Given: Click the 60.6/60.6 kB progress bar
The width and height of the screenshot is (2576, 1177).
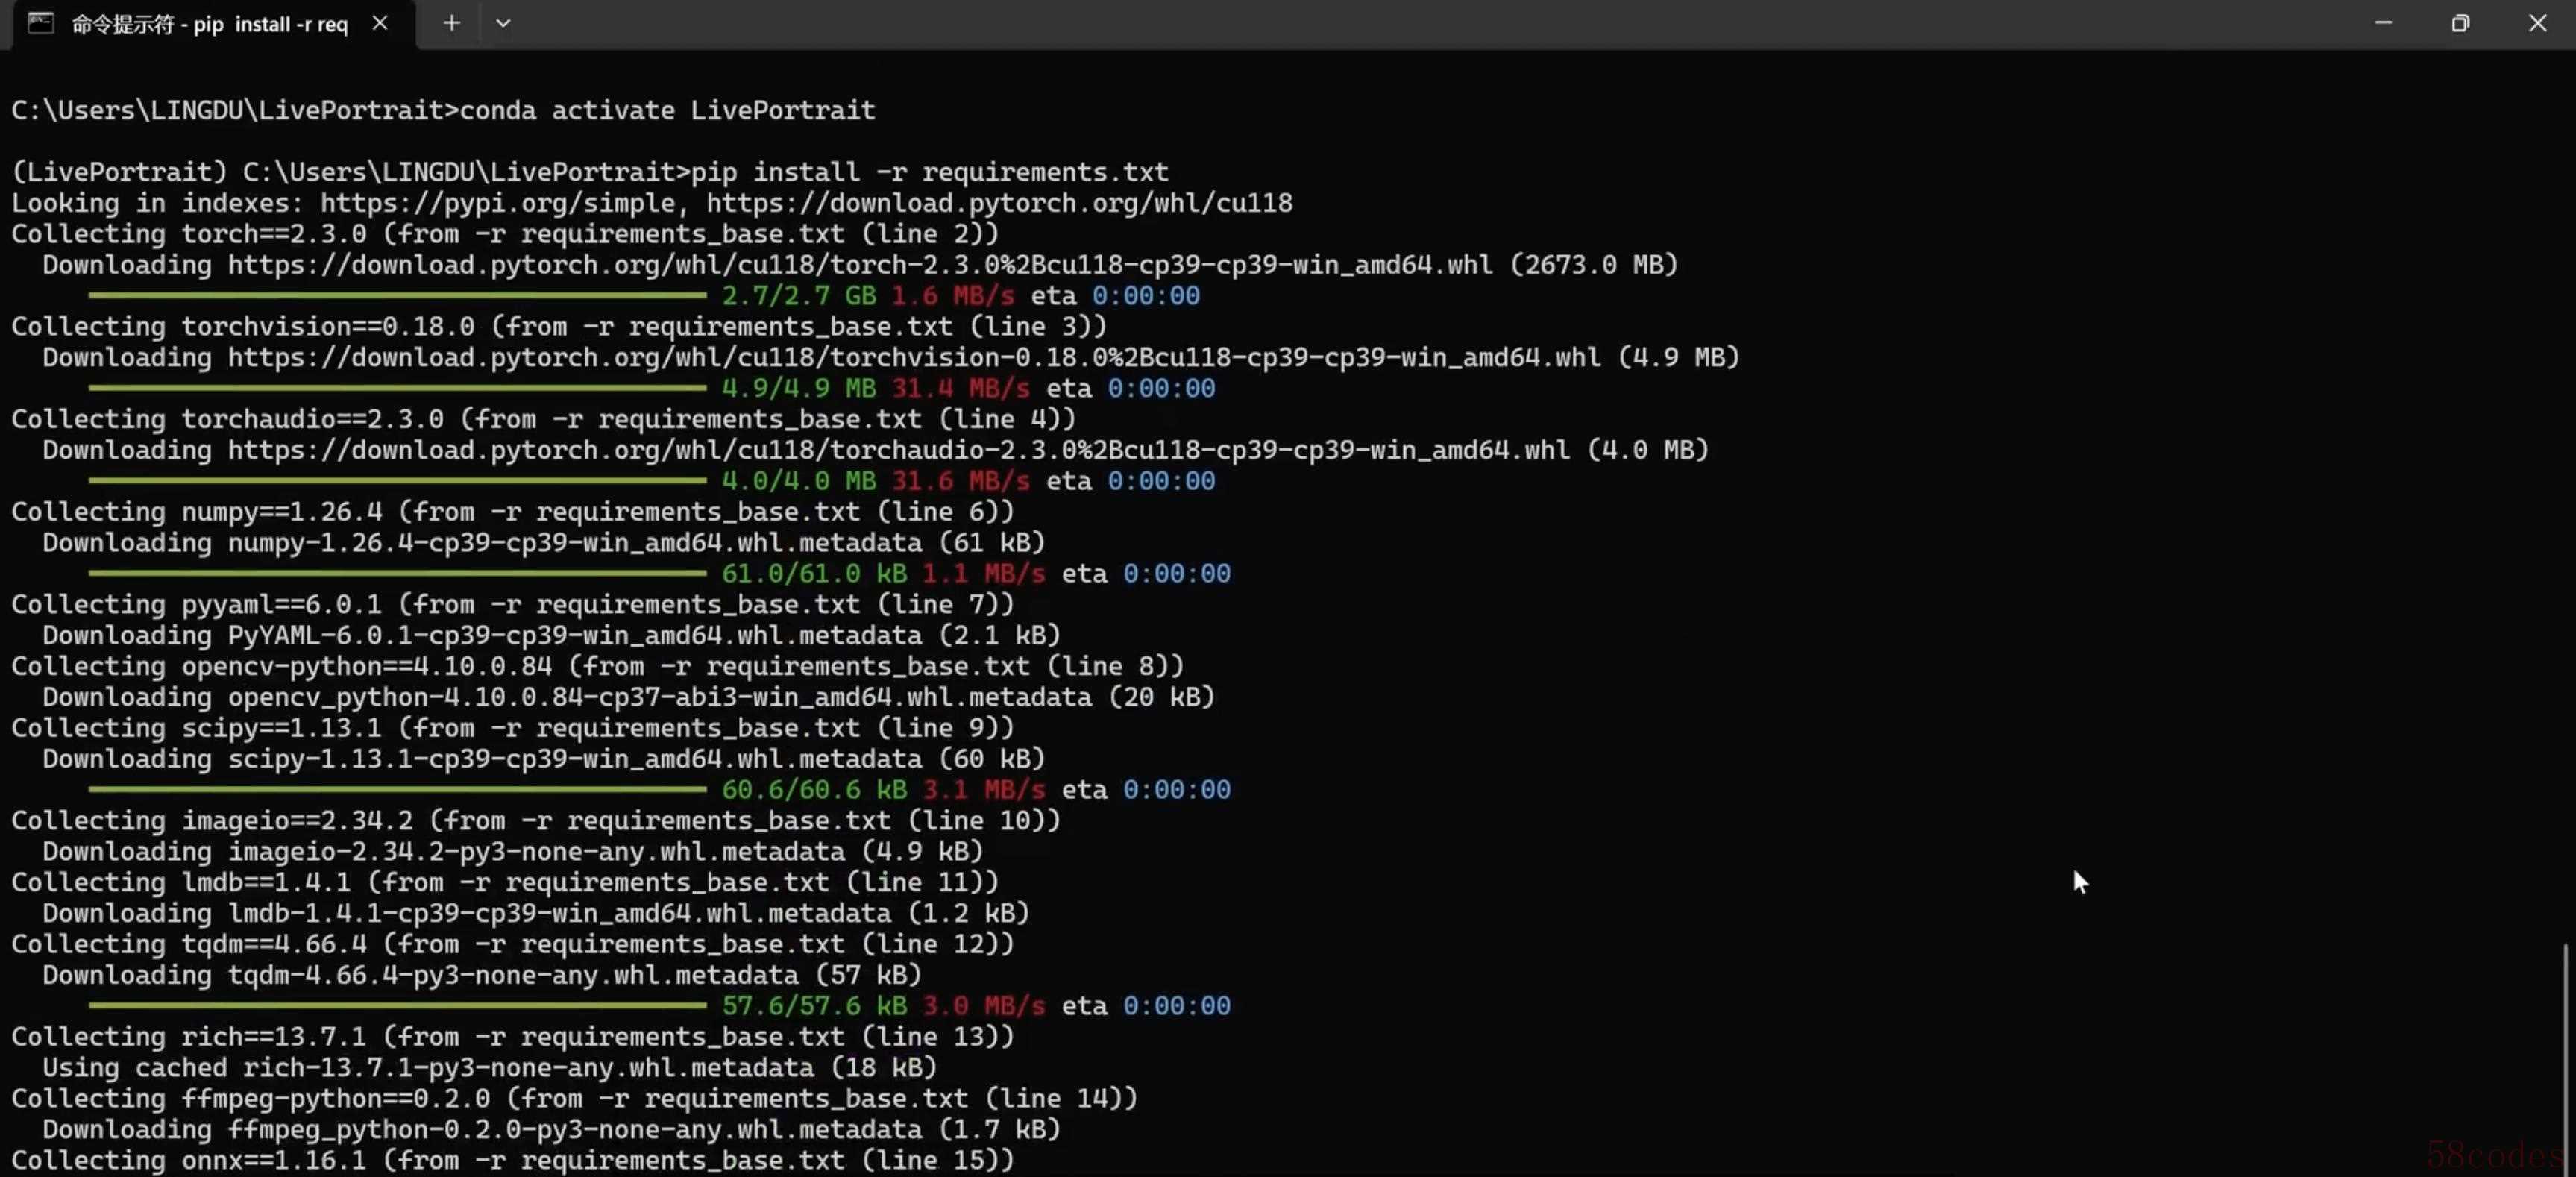Looking at the screenshot, I should tap(397, 790).
